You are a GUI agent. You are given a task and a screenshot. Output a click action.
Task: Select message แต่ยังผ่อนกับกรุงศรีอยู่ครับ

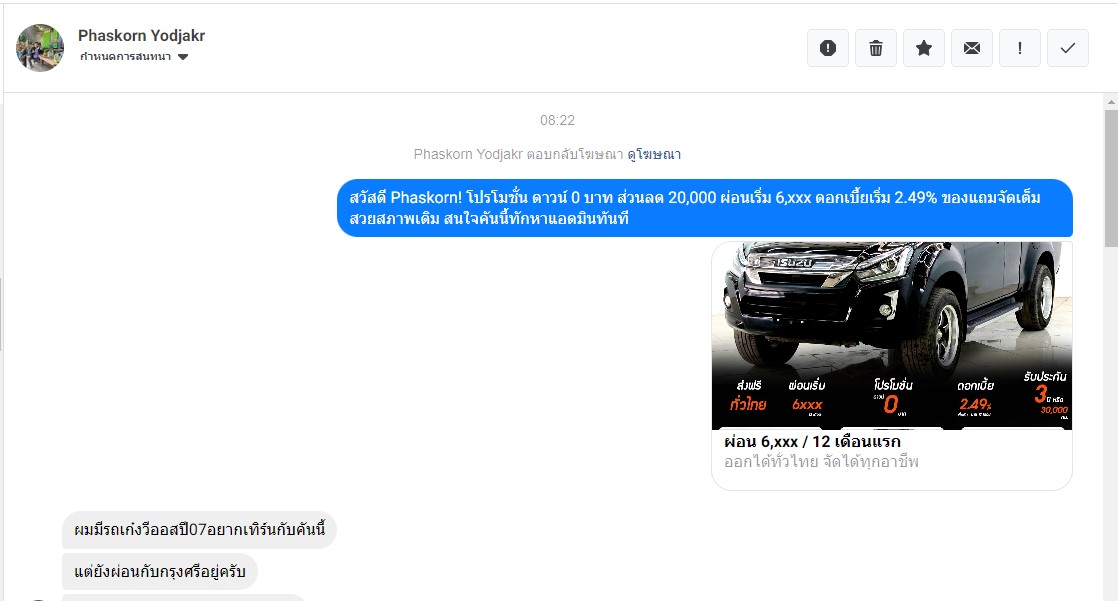pyautogui.click(x=160, y=572)
